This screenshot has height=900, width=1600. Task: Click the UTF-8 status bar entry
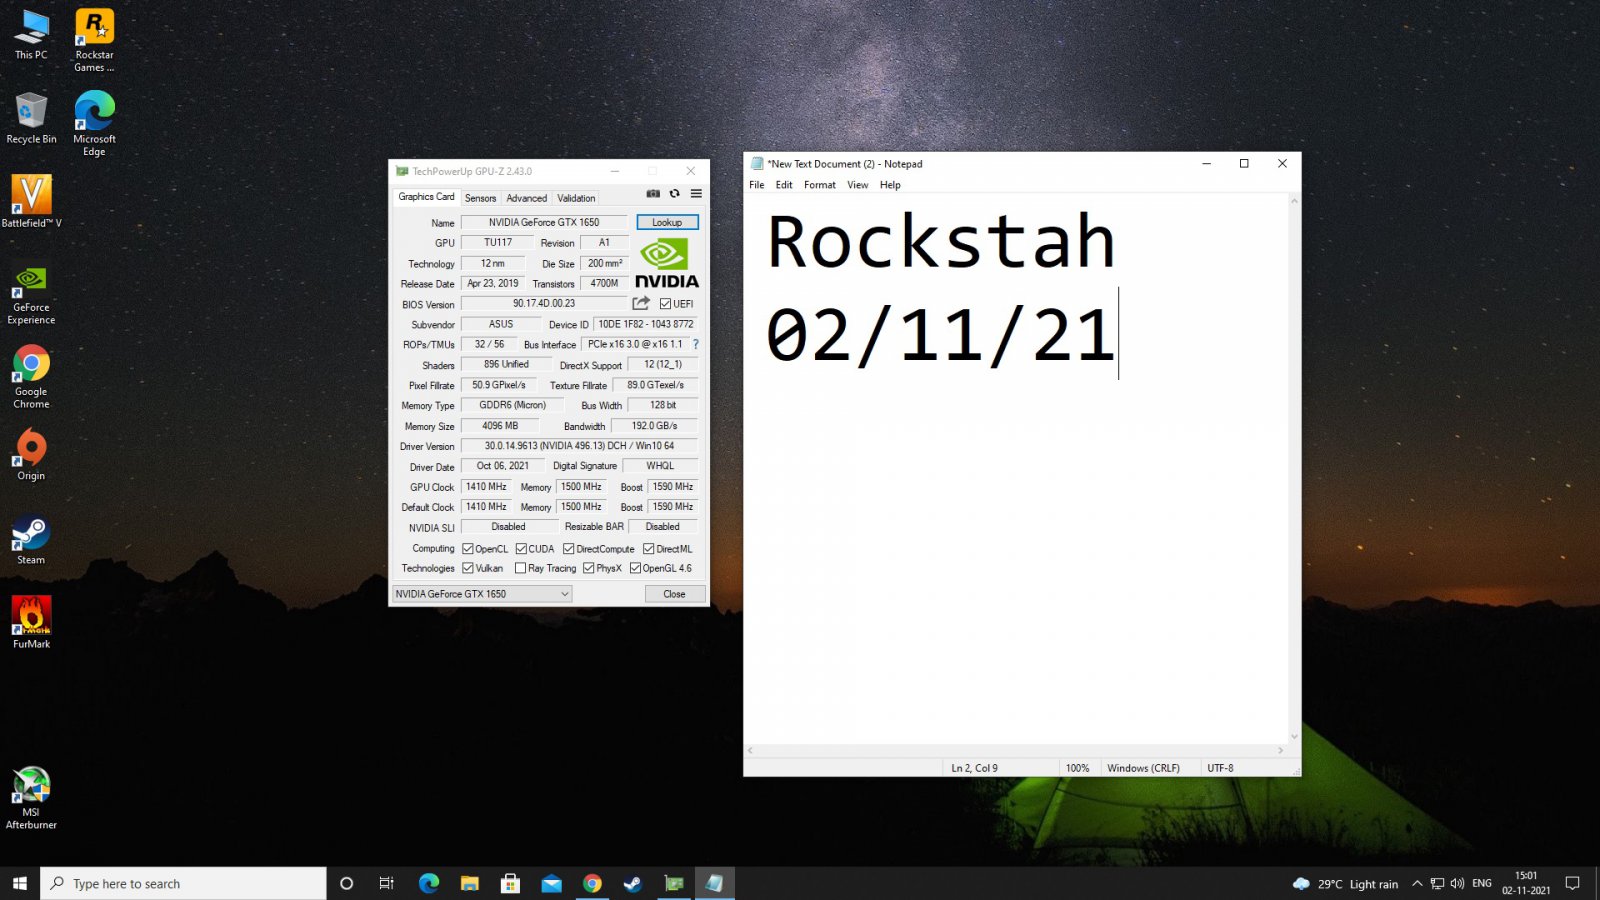pos(1220,768)
